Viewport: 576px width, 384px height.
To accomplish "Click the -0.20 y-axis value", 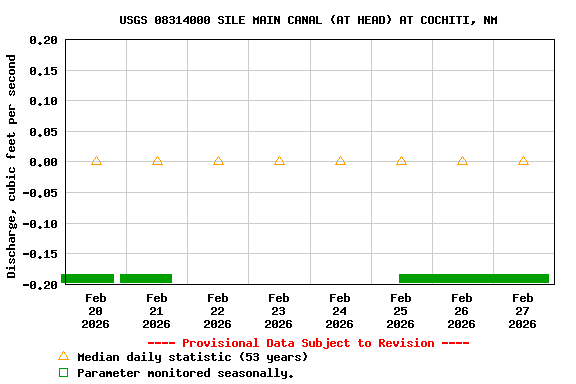I will tap(40, 285).
